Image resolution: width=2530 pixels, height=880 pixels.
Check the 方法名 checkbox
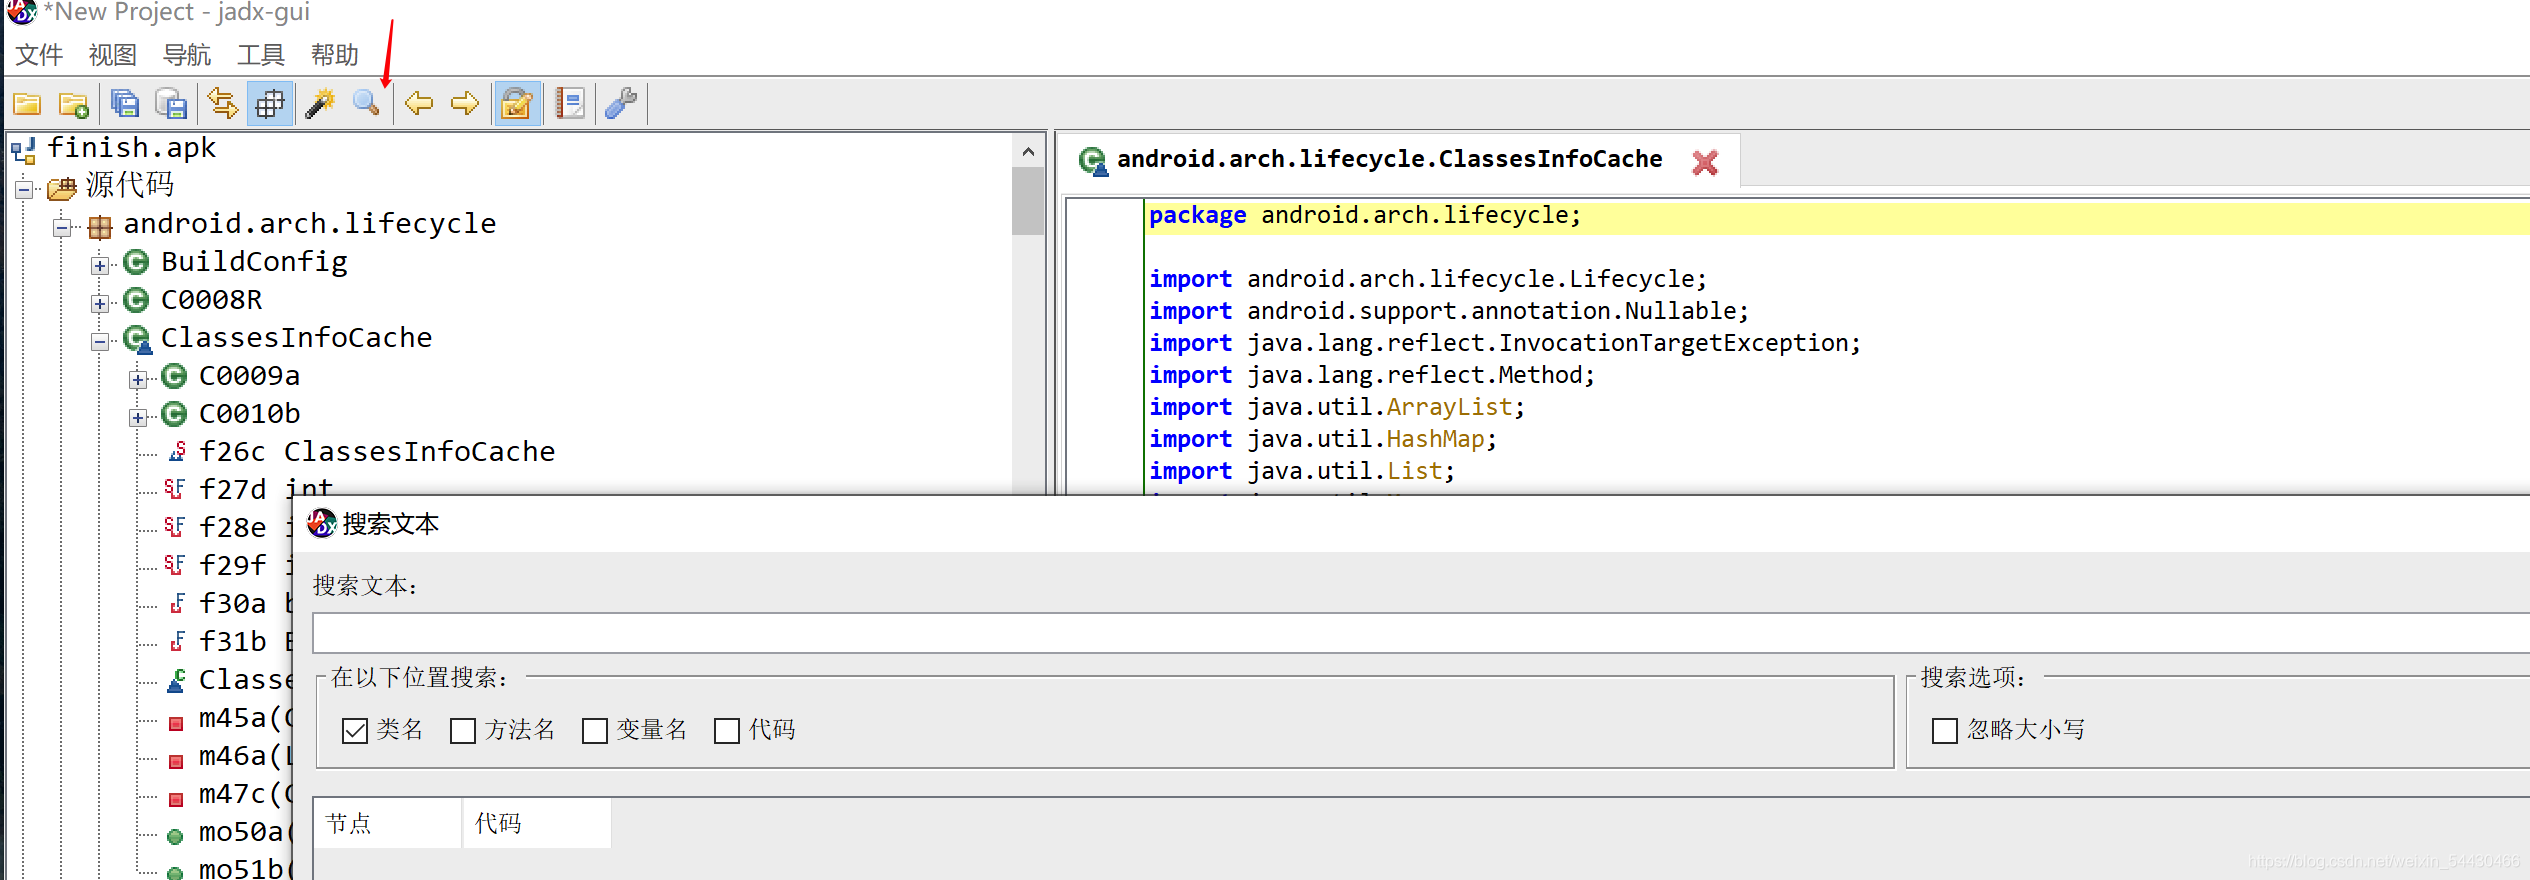(463, 731)
